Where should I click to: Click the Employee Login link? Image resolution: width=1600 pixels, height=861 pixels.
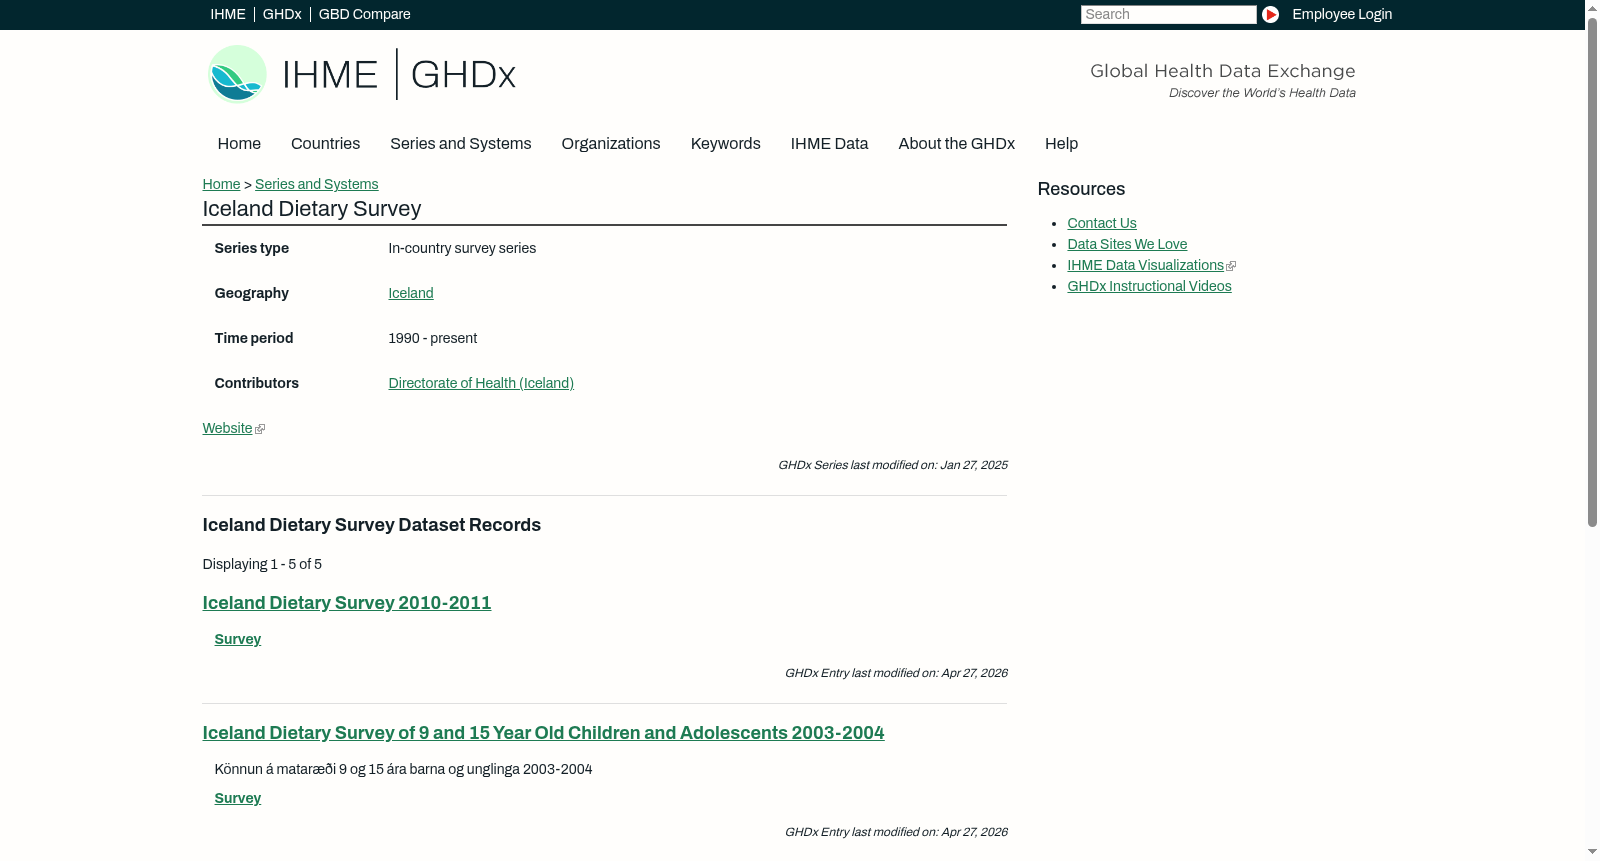[x=1342, y=14]
